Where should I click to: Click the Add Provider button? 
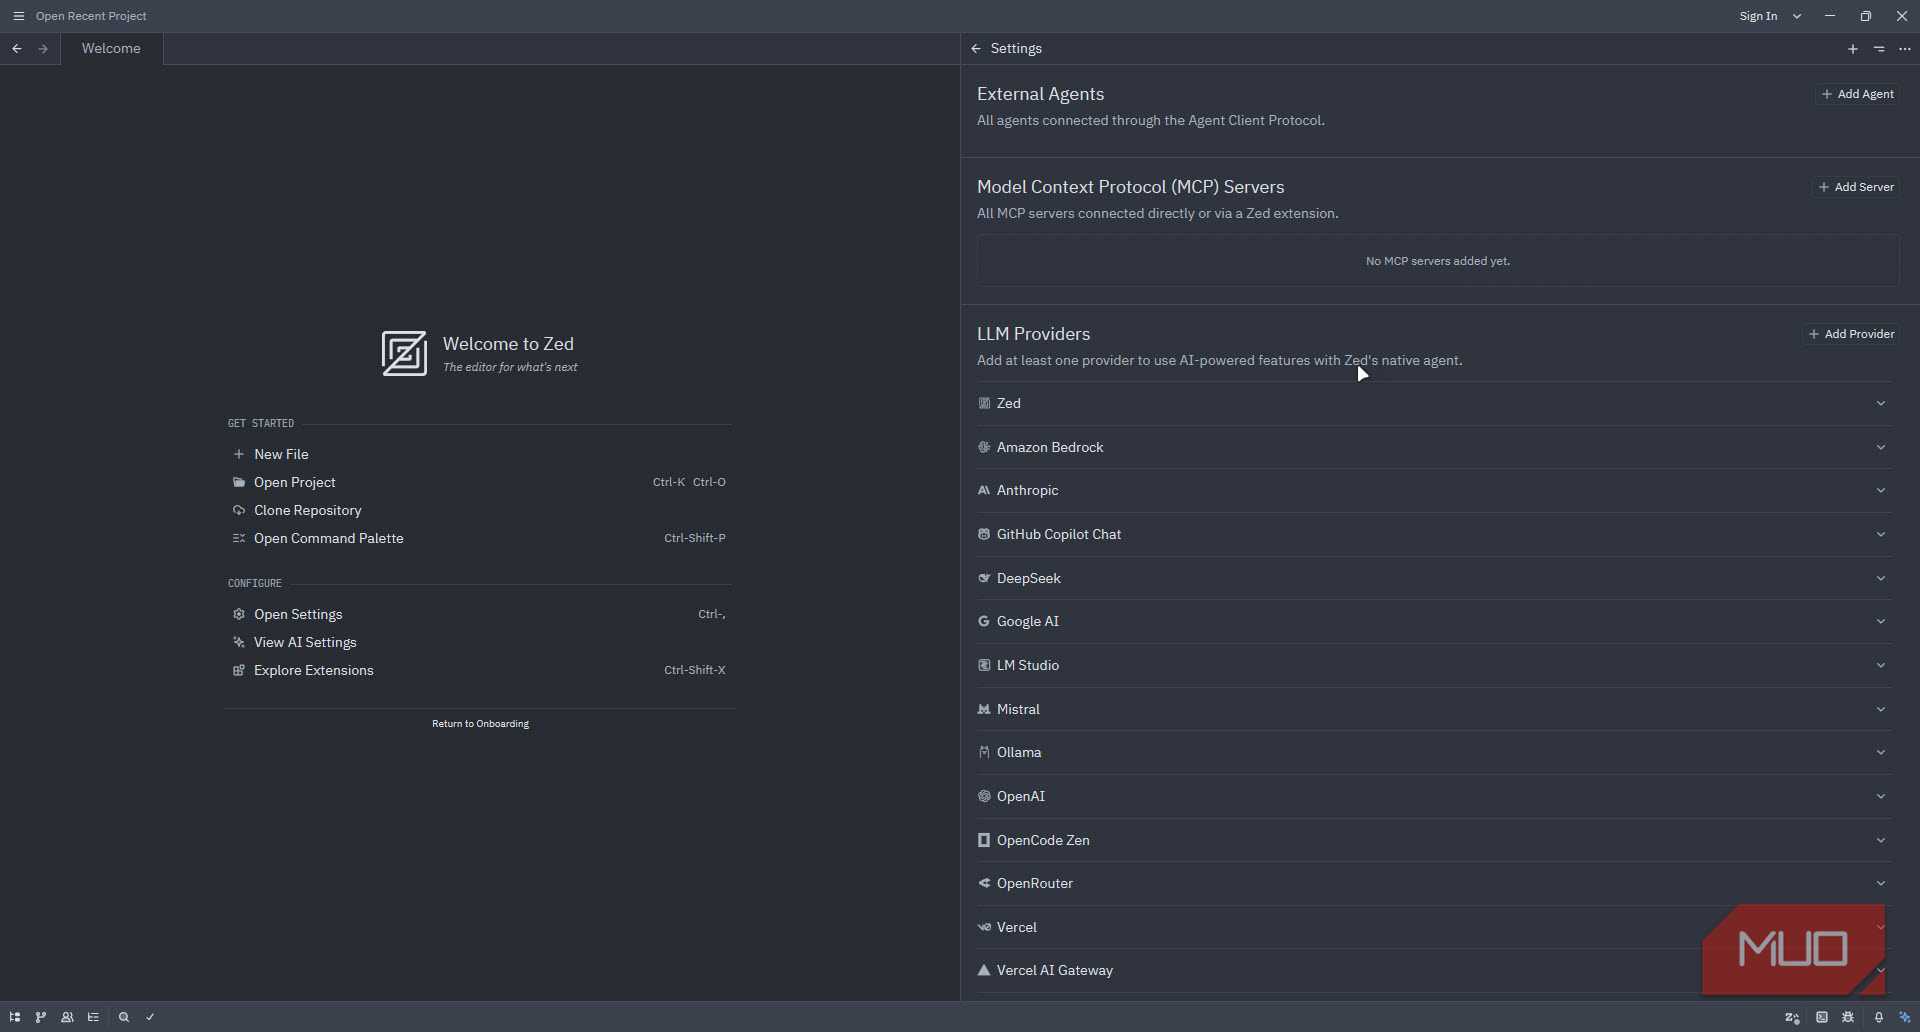(1851, 334)
